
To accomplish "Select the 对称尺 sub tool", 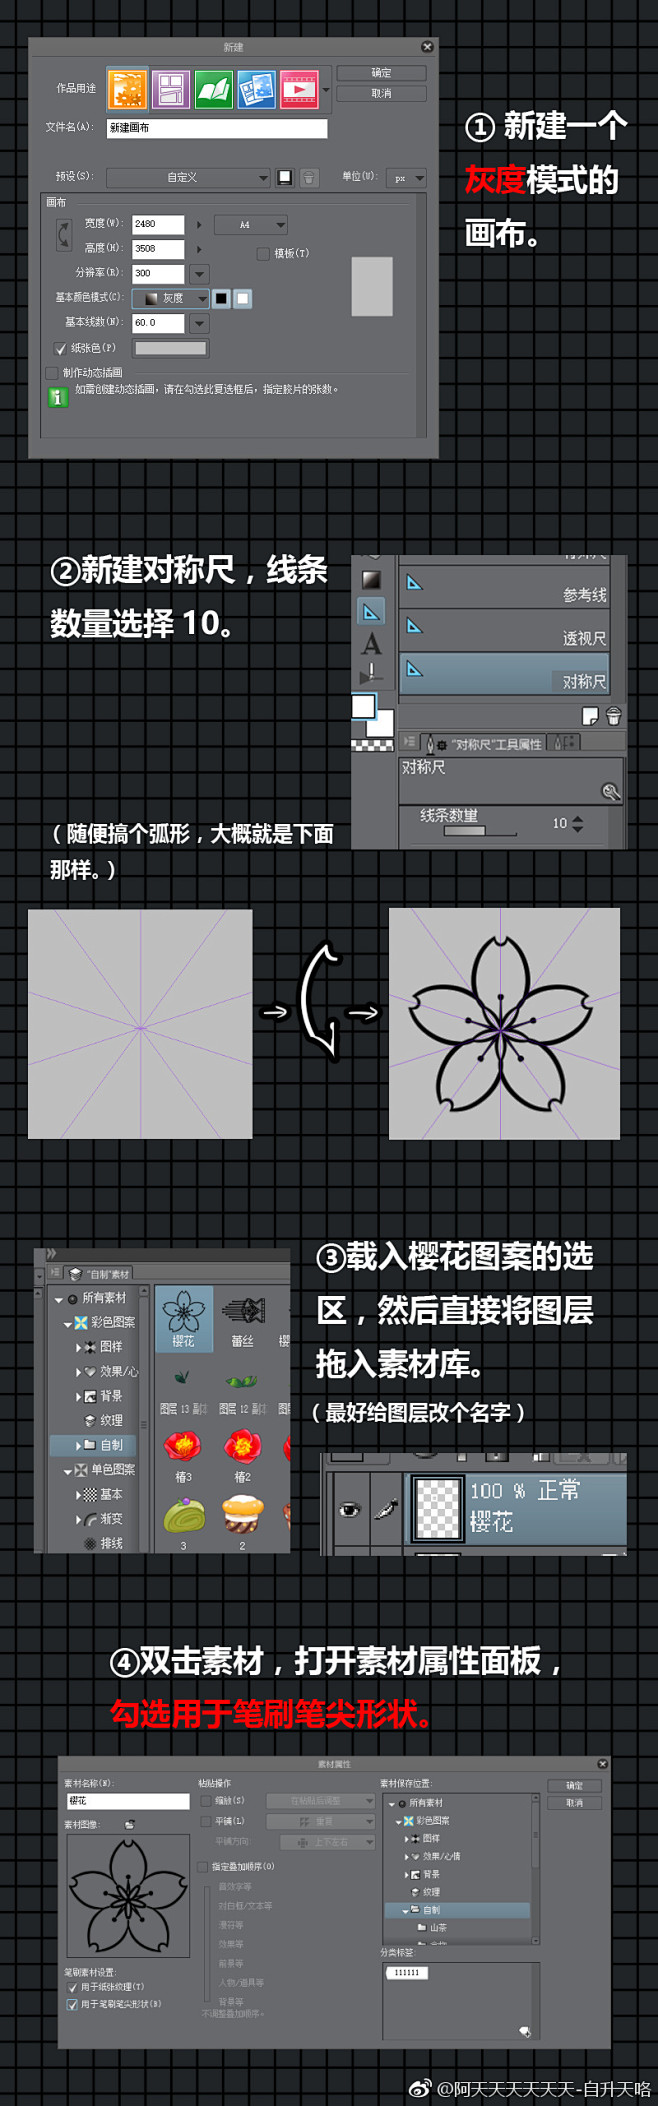I will [x=504, y=674].
